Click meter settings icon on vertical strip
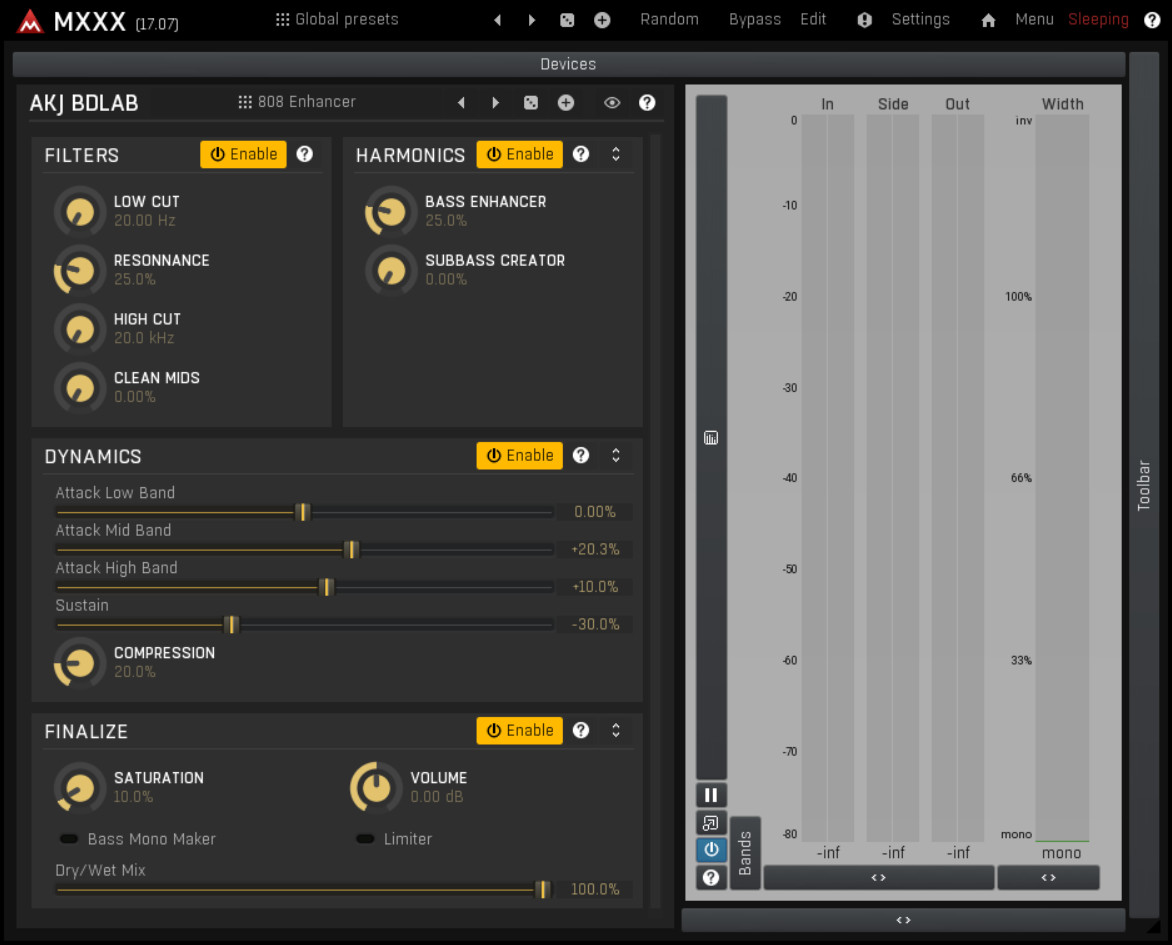 coord(711,438)
